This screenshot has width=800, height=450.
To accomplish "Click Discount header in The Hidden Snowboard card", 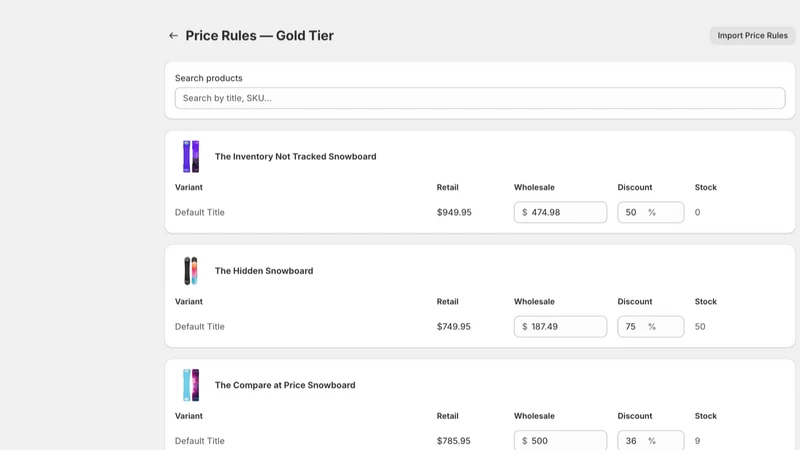I will (x=635, y=302).
